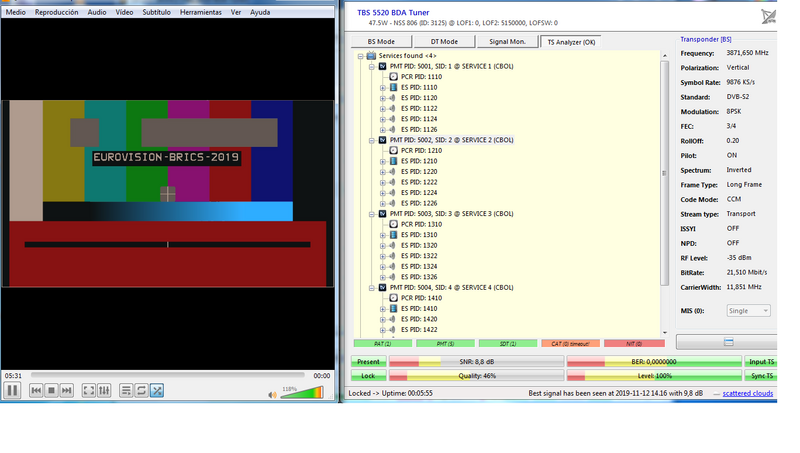Open MIS Single dropdown

pos(748,311)
